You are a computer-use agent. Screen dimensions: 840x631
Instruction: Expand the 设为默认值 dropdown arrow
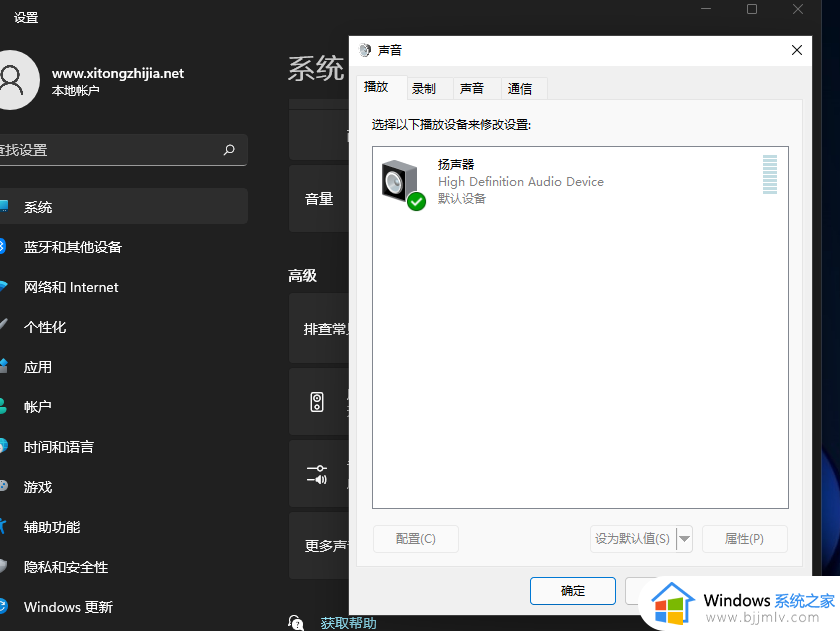685,538
